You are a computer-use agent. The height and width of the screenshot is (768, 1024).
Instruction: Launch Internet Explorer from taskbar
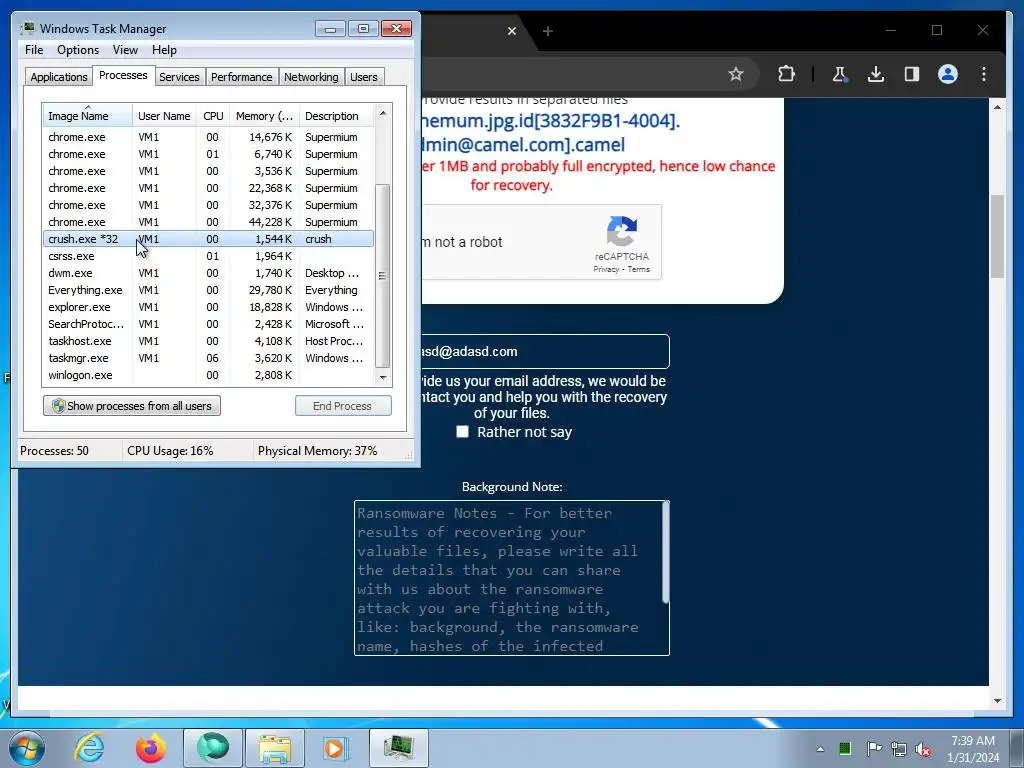[89, 748]
